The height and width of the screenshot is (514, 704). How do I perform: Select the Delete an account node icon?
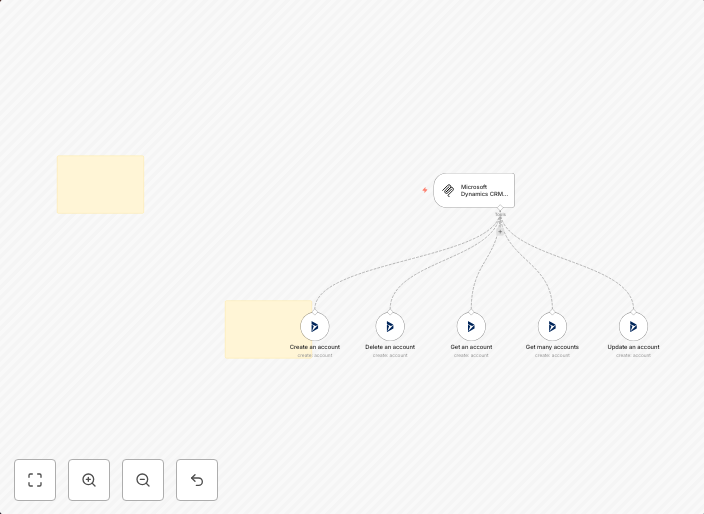pyautogui.click(x=390, y=326)
